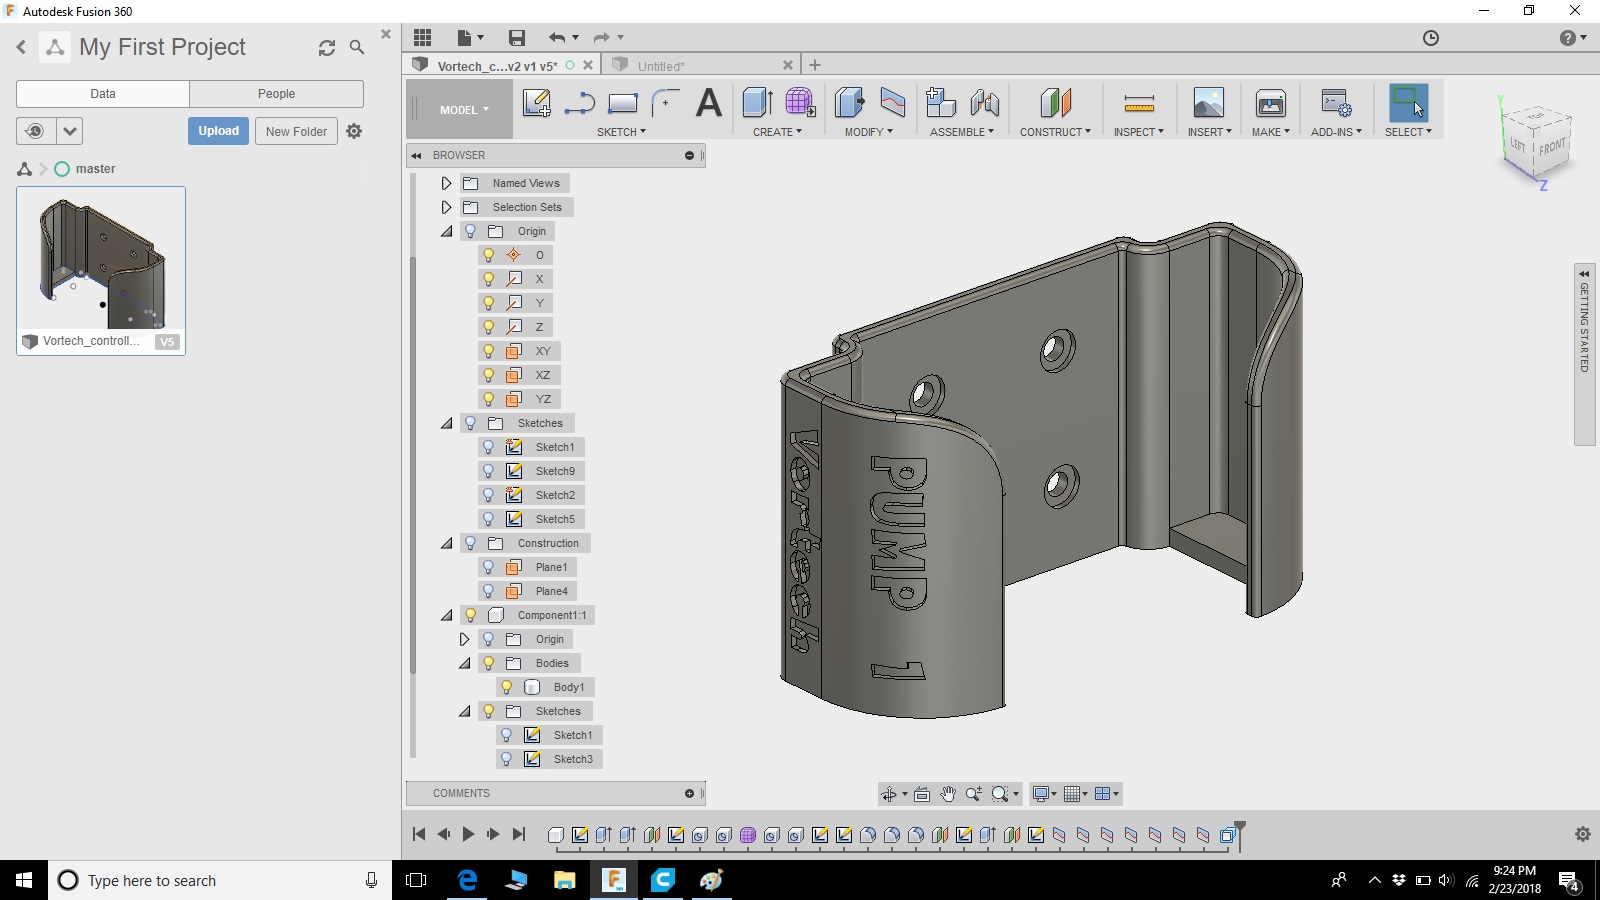The width and height of the screenshot is (1600, 900).
Task: Toggle visibility bulb for Body1
Action: coord(507,687)
